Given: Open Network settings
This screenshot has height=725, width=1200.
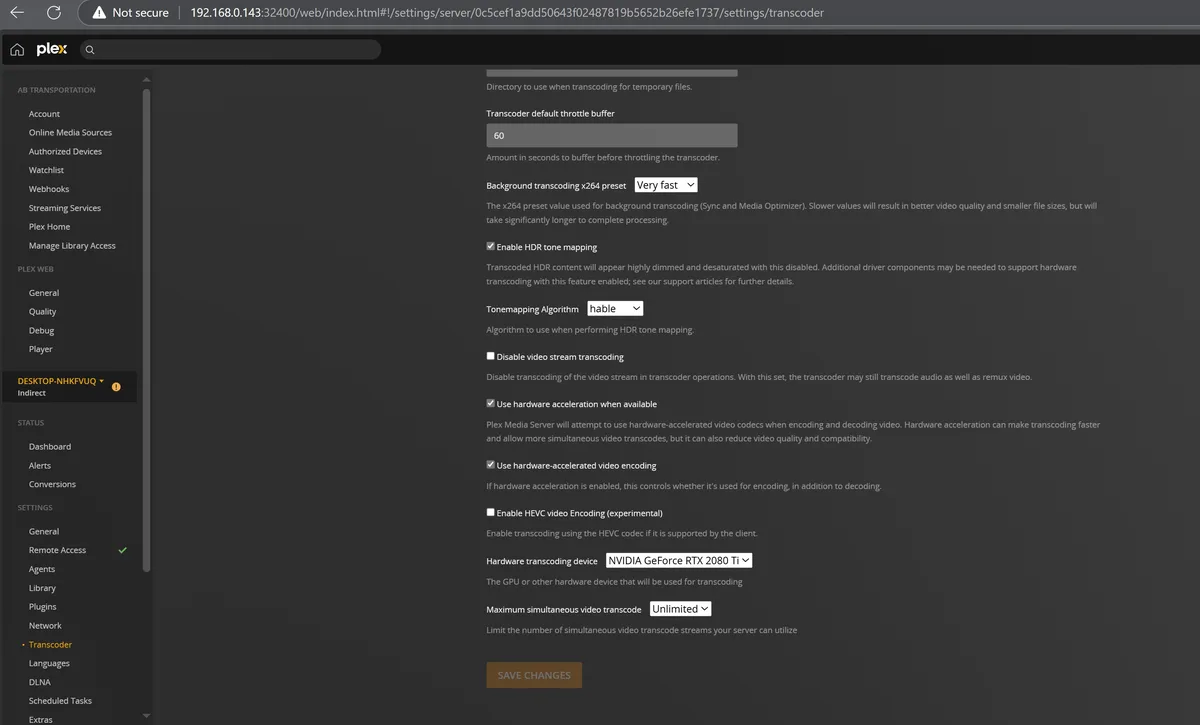Looking at the screenshot, I should (x=45, y=626).
